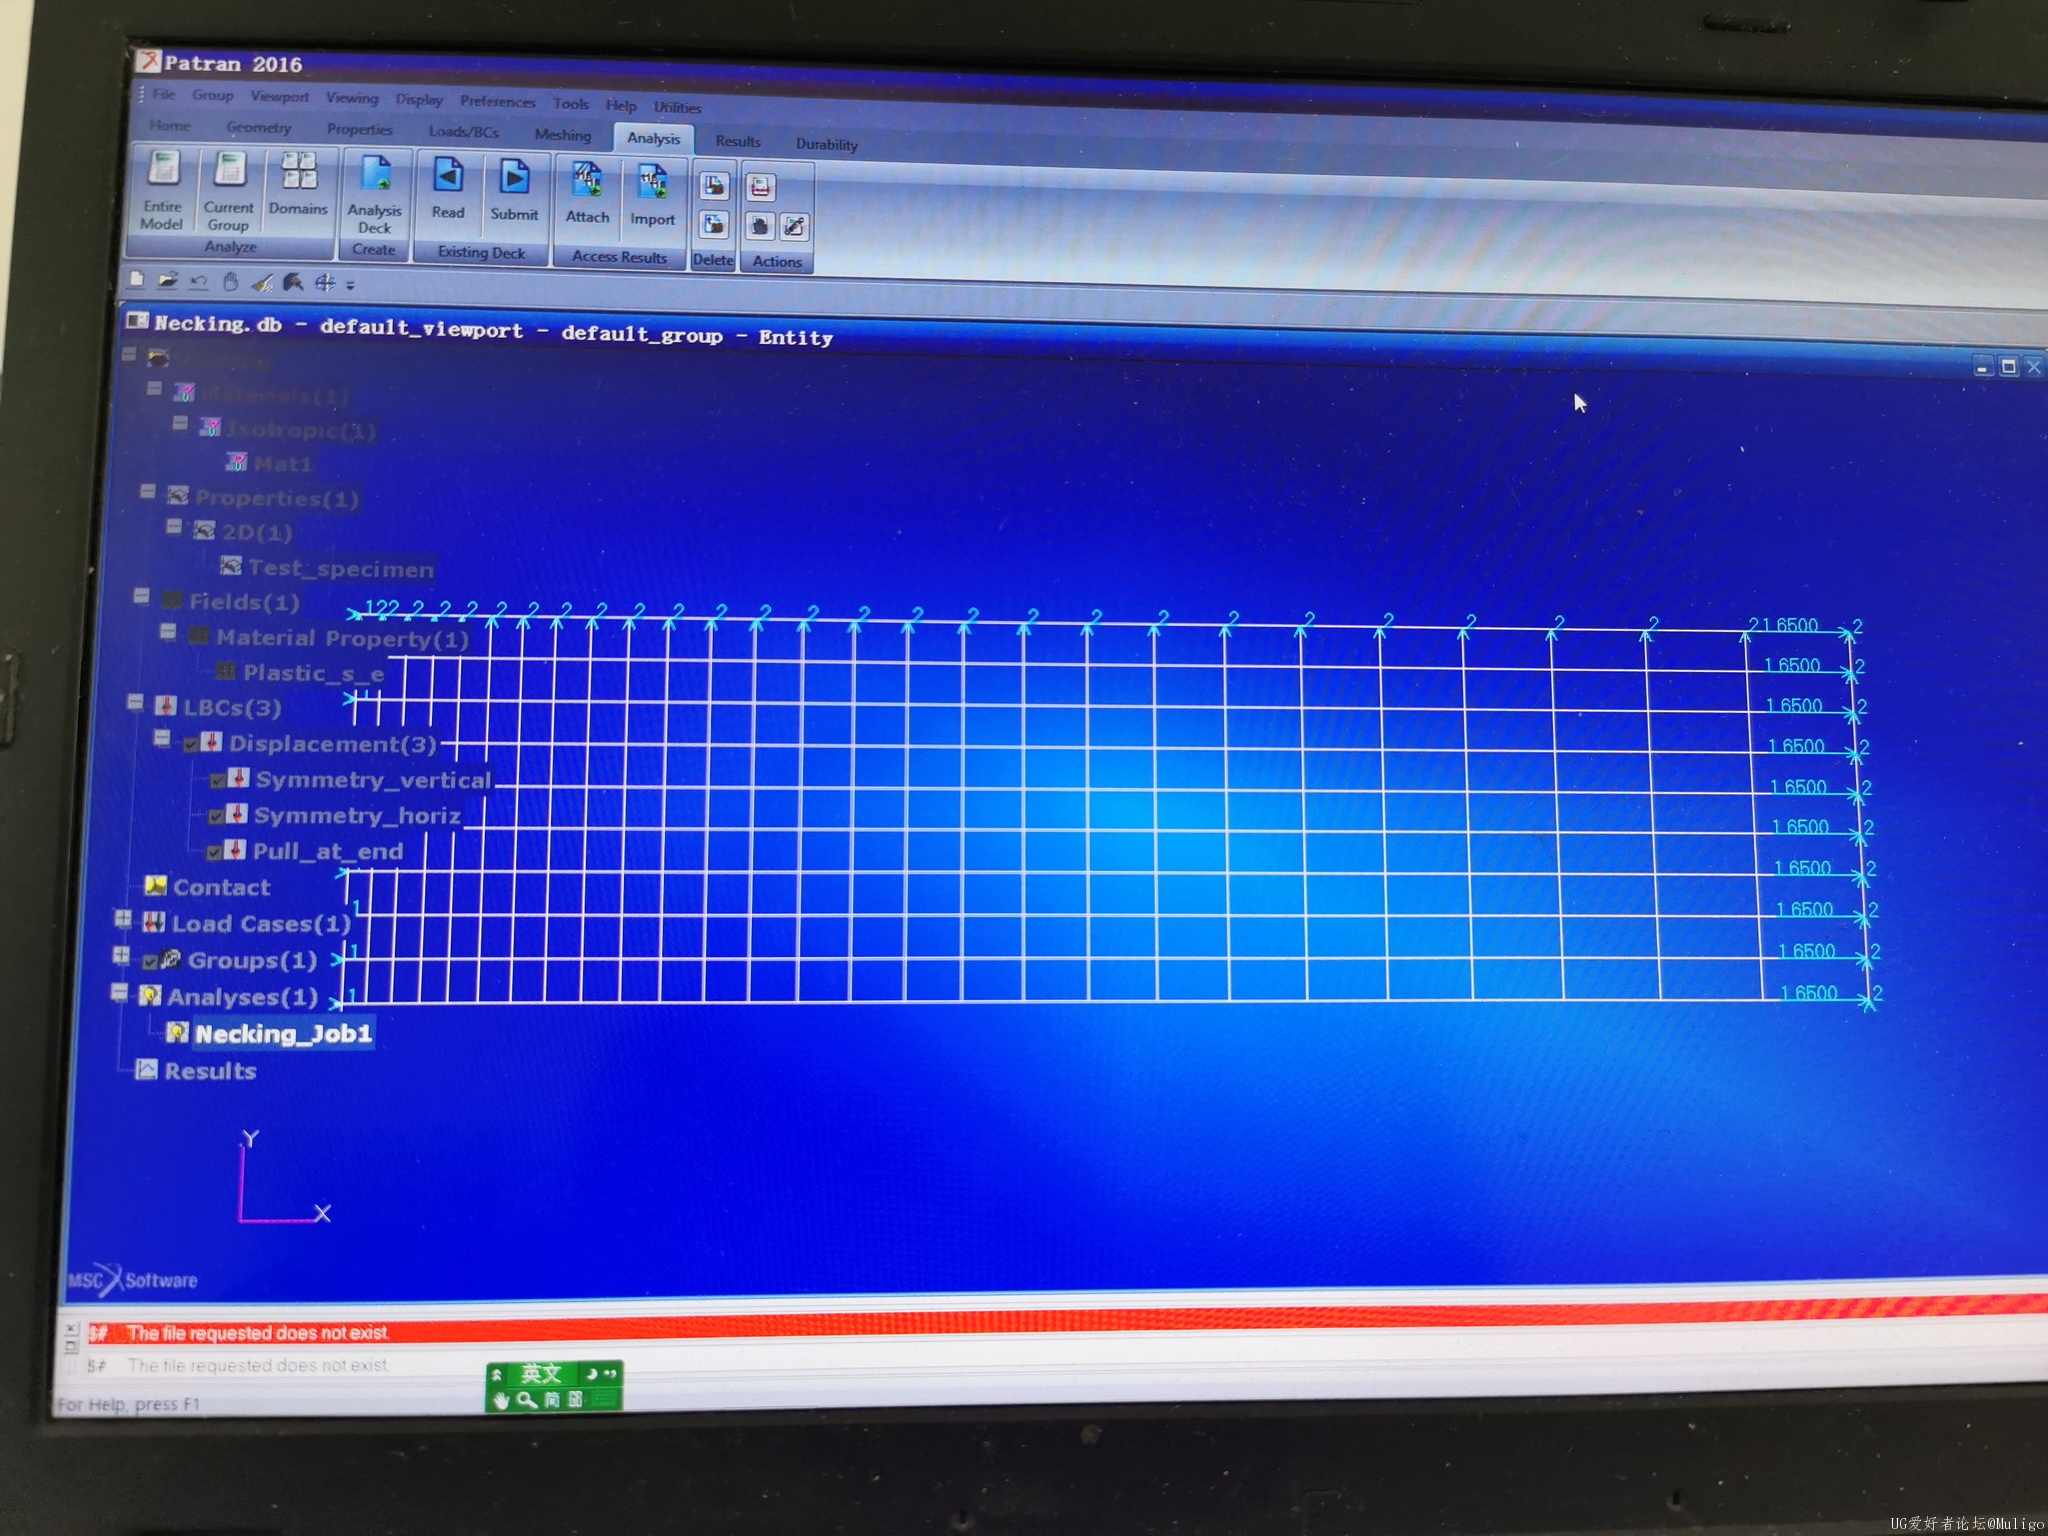Restore the viewport window using maximize button
Viewport: 2048px width, 1536px height.
[2008, 367]
